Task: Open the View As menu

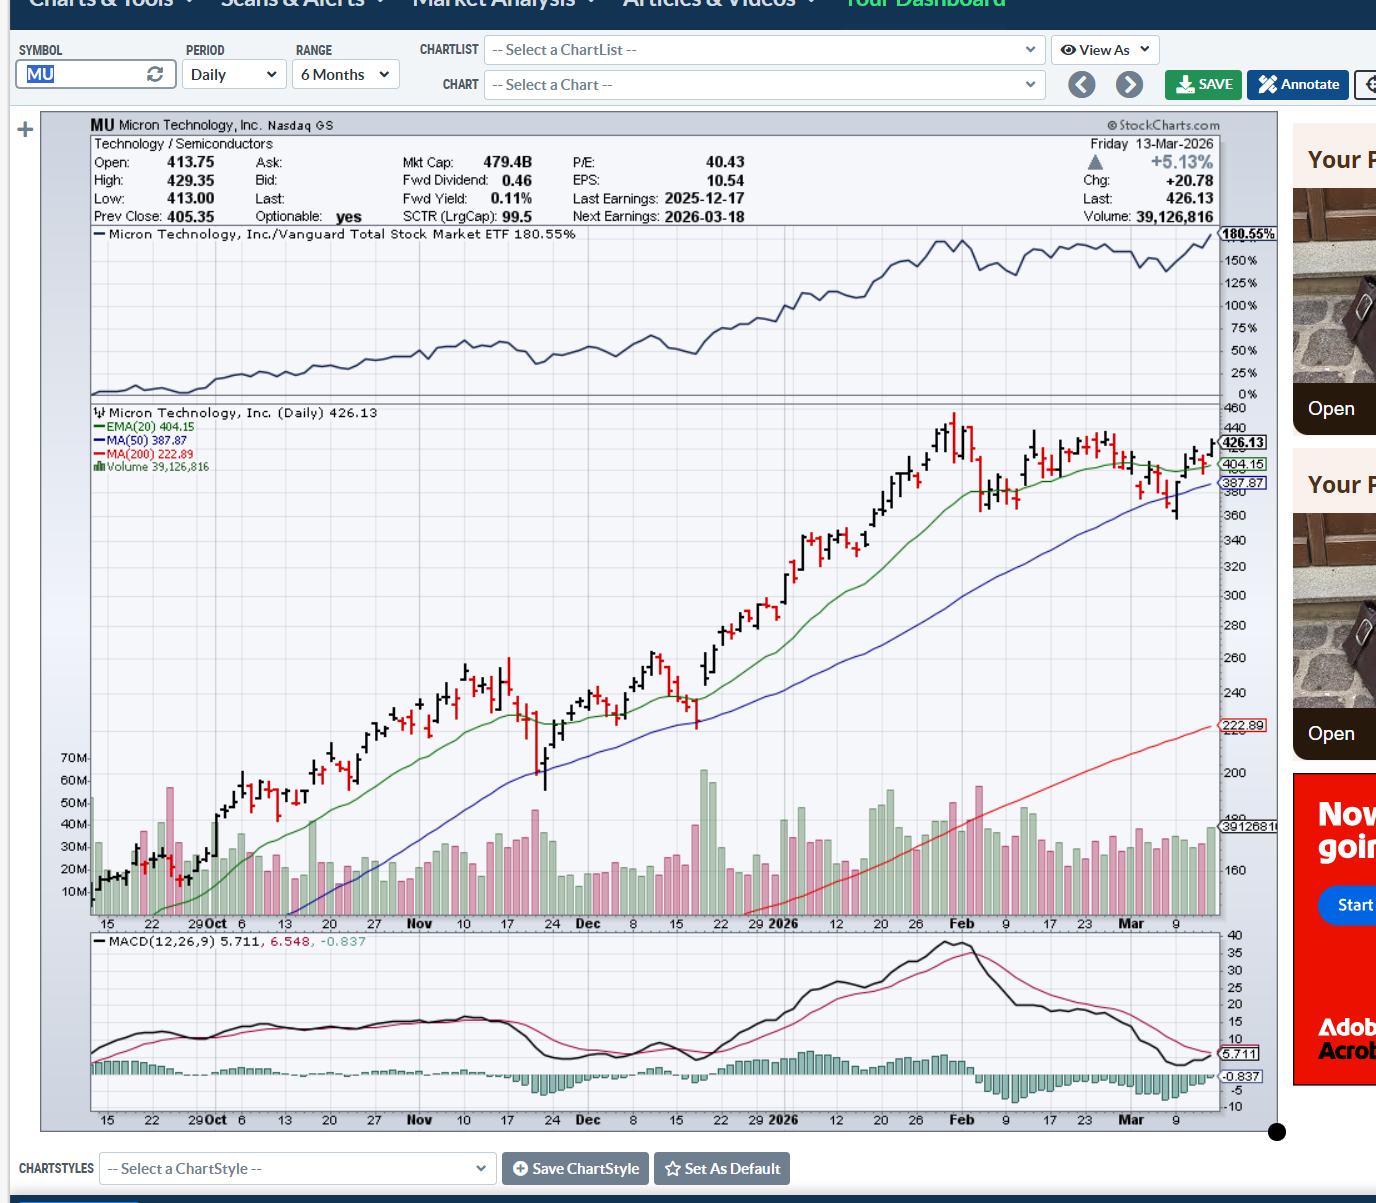Action: (1105, 50)
